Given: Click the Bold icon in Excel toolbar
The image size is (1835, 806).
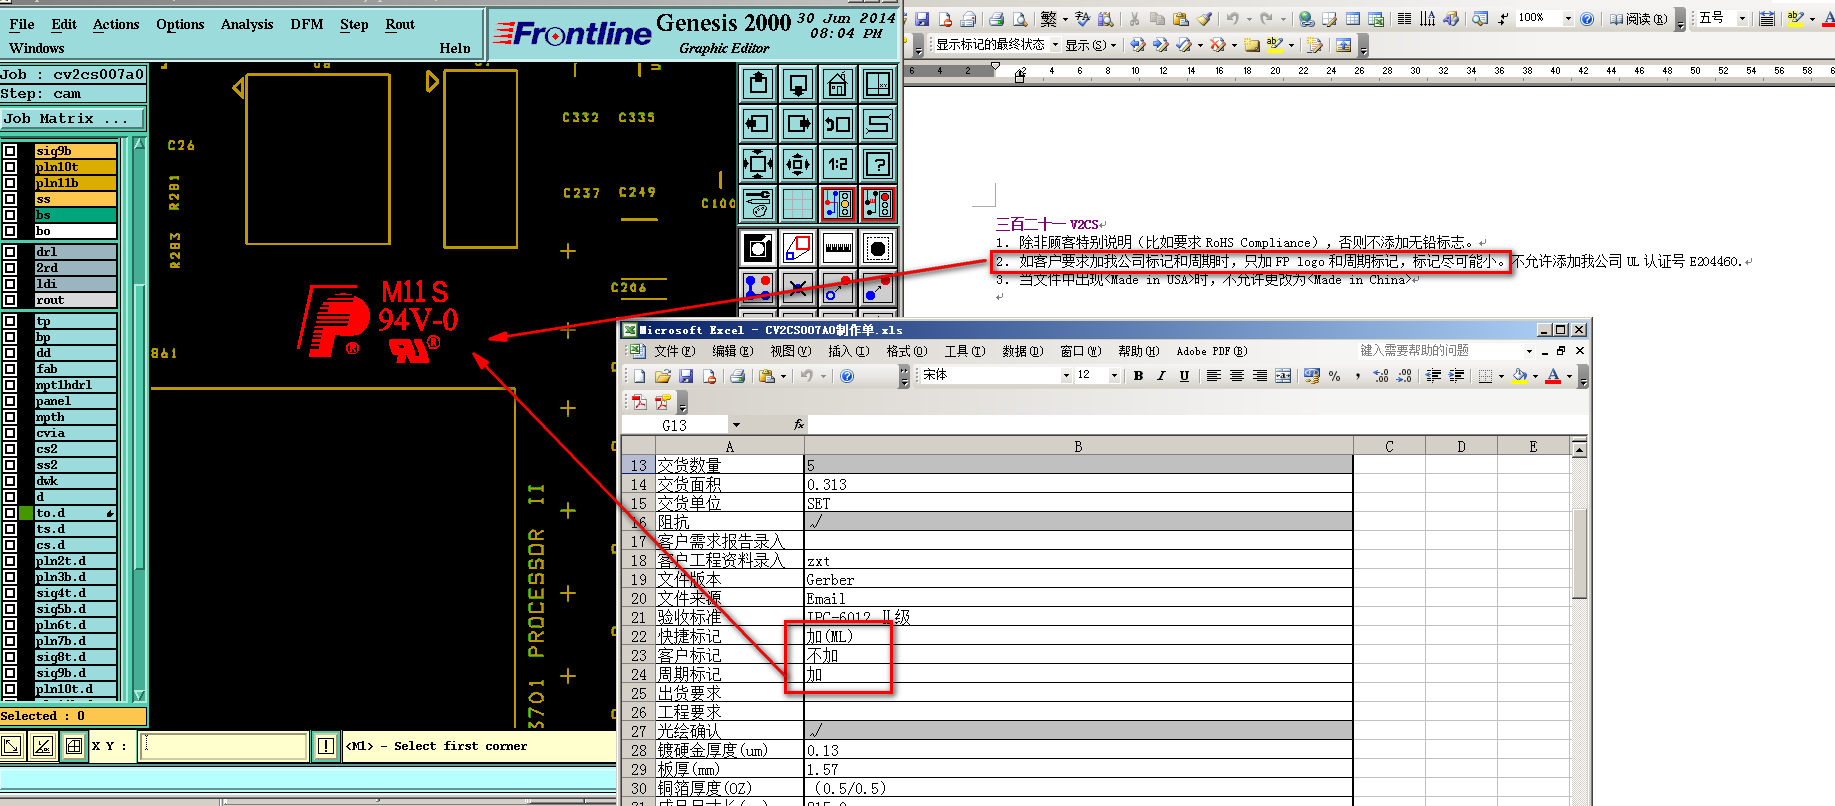Looking at the screenshot, I should (x=1138, y=376).
